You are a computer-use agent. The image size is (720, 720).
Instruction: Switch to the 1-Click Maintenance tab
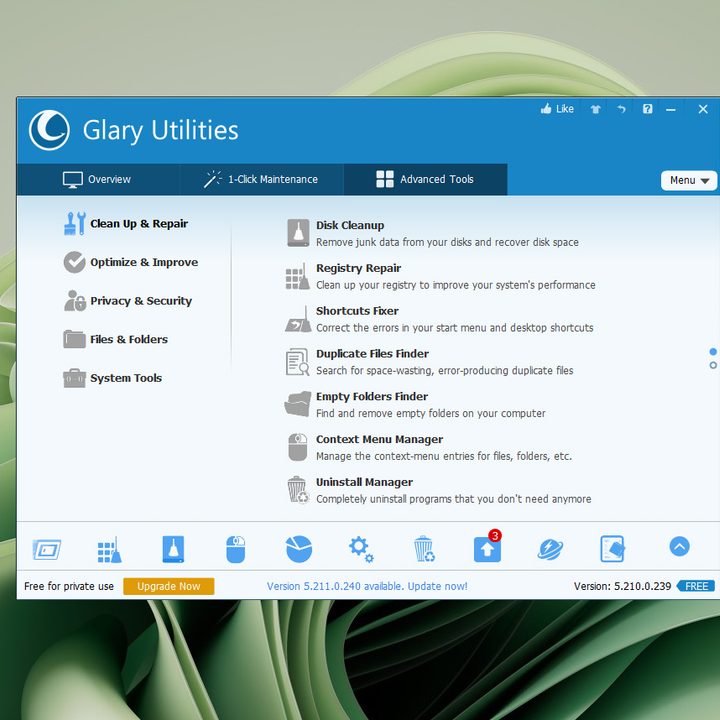(261, 180)
